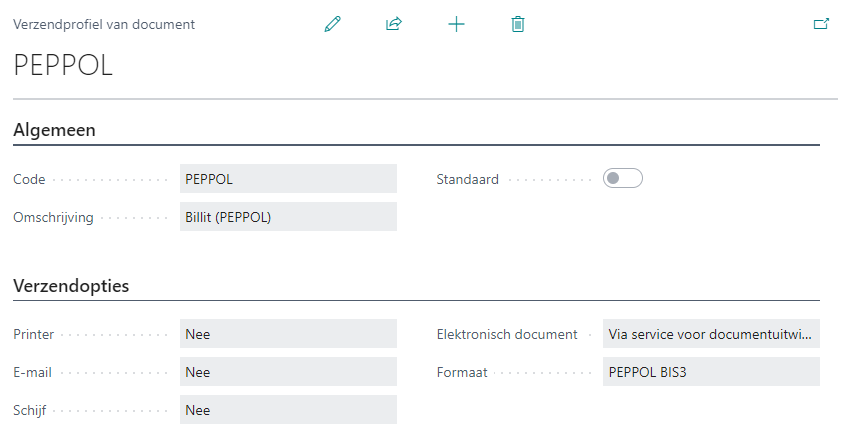Click the Printer label
The image size is (844, 438).
coord(33,334)
